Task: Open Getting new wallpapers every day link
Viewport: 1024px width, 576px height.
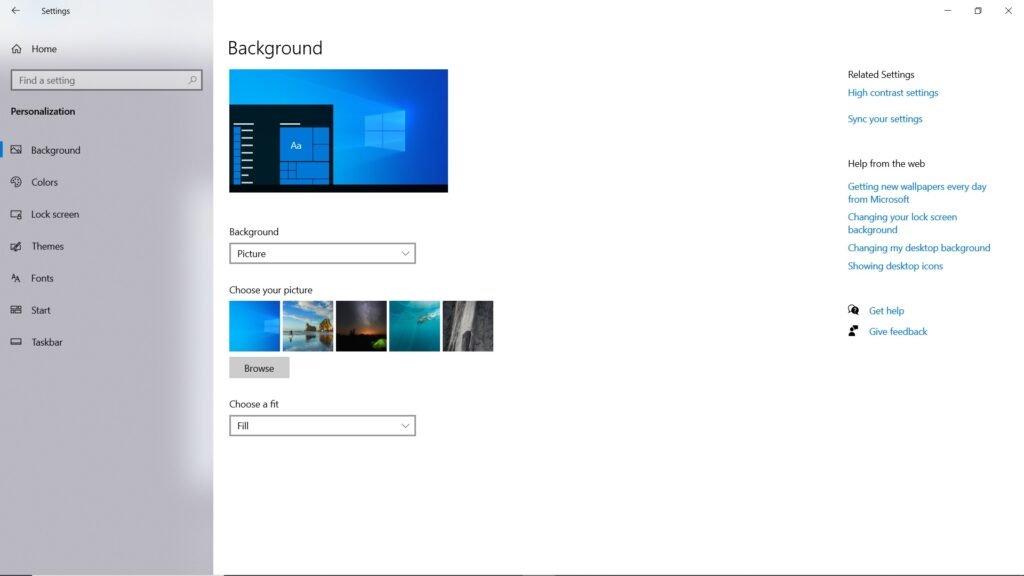Action: pyautogui.click(x=917, y=193)
